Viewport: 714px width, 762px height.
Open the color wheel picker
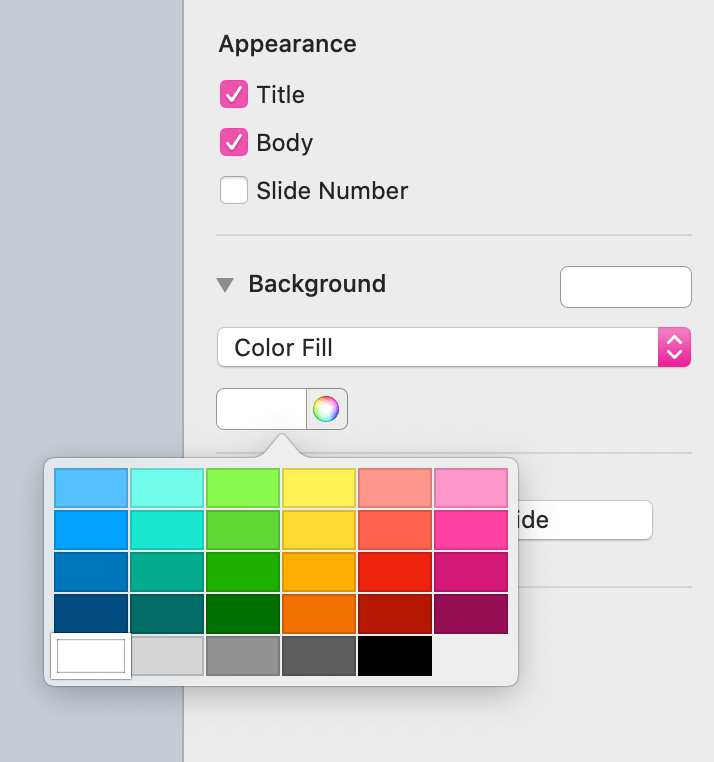[327, 409]
